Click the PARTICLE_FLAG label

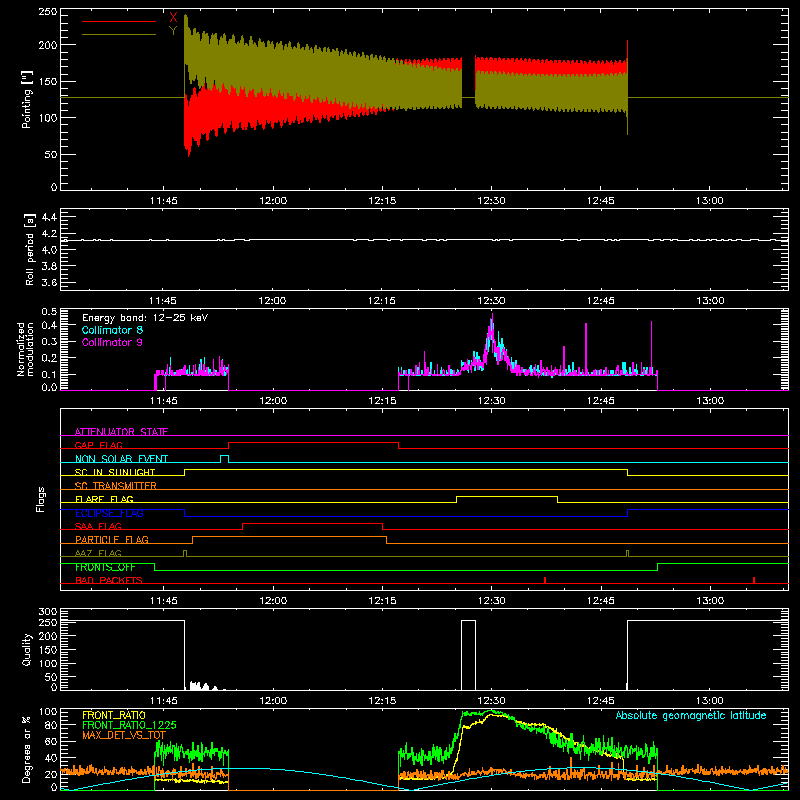pyautogui.click(x=112, y=539)
